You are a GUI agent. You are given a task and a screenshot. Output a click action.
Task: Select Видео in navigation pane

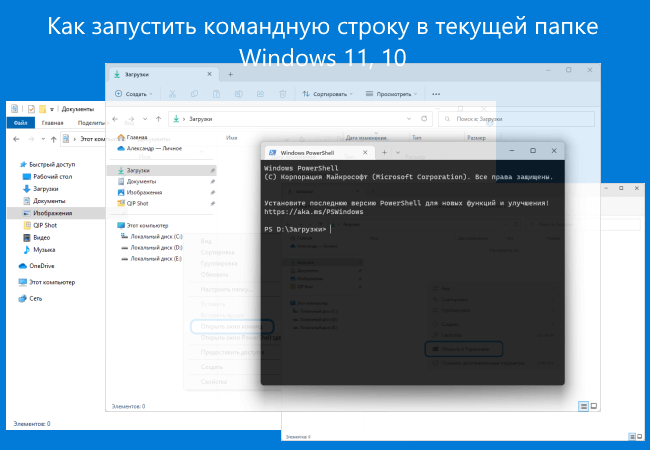click(41, 237)
